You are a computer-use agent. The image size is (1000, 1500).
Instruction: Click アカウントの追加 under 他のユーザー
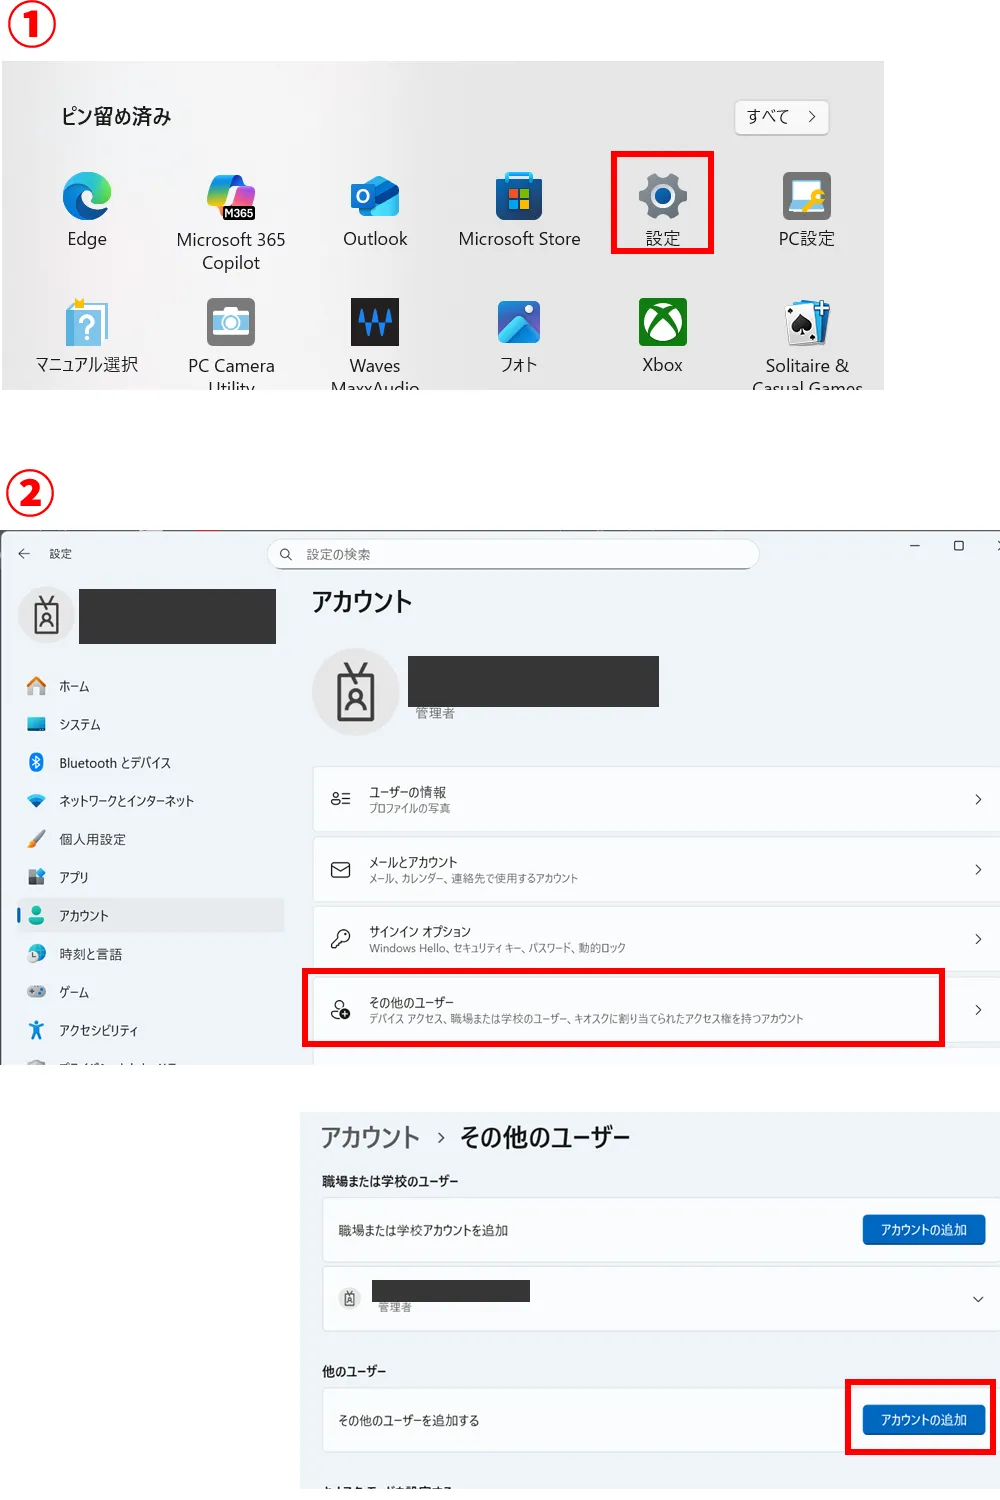click(921, 1418)
